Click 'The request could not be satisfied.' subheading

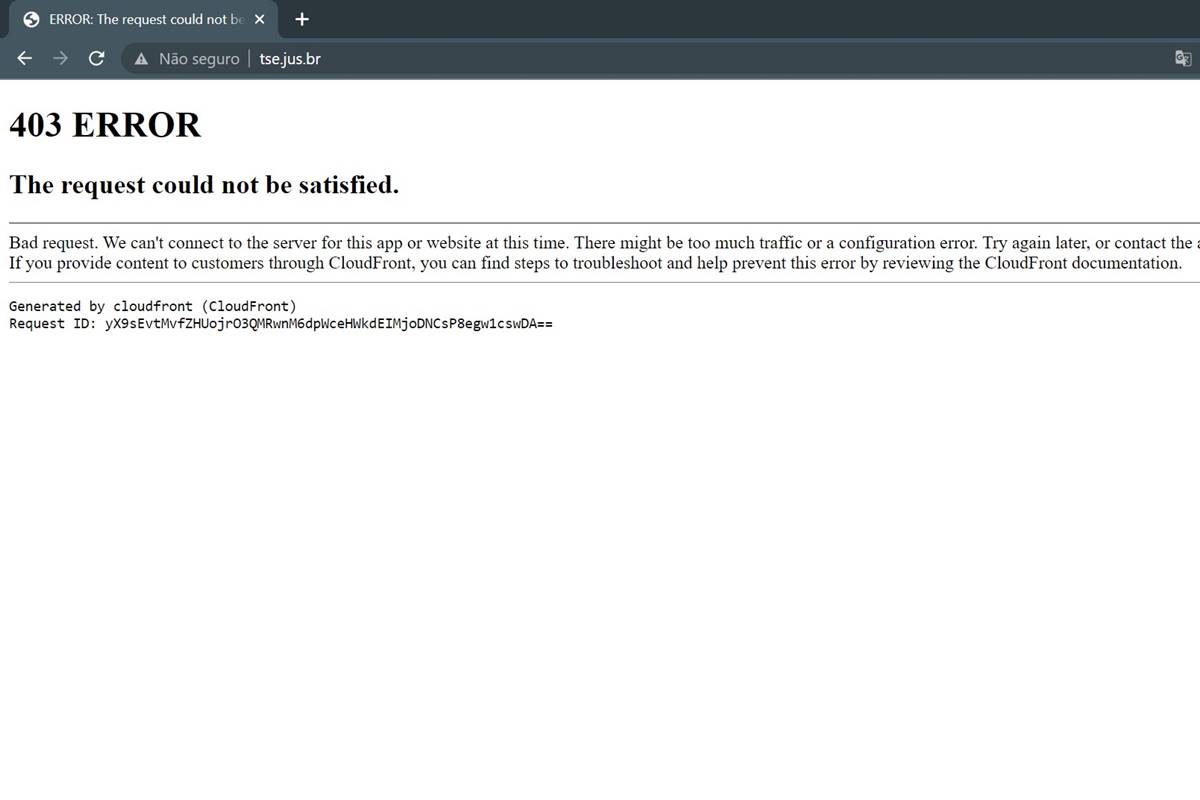[x=204, y=185]
